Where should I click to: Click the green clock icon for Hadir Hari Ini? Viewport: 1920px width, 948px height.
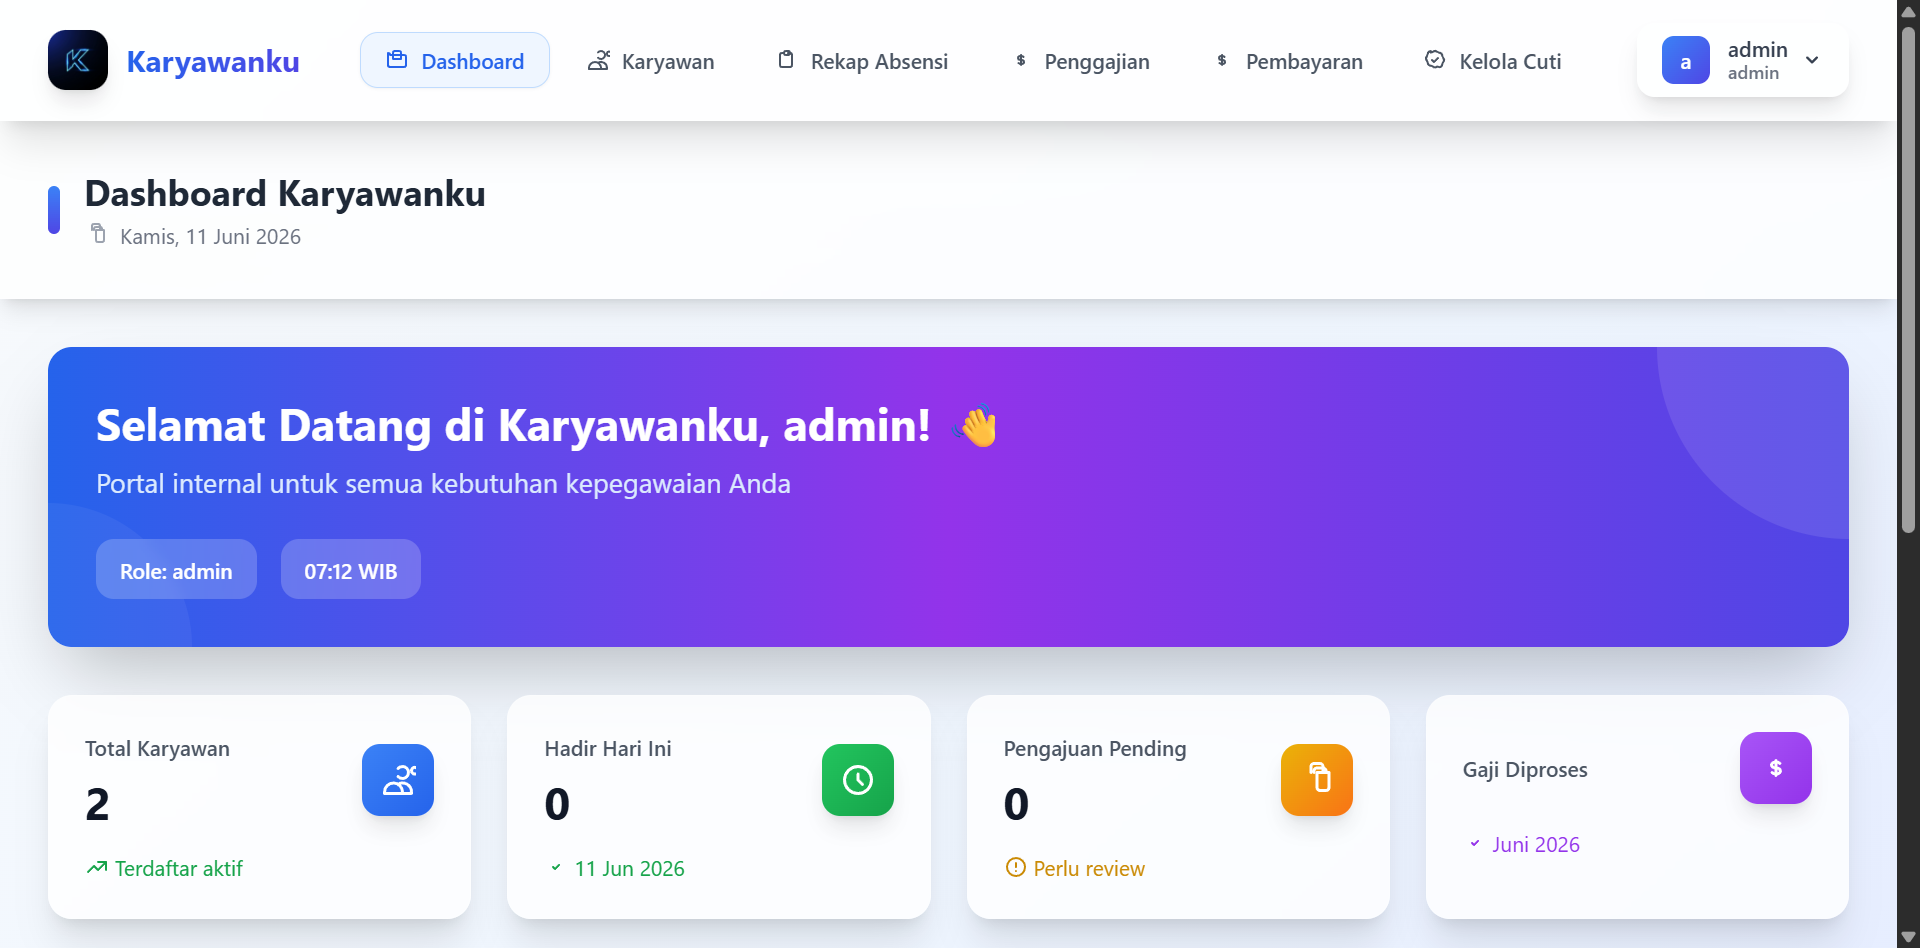[x=858, y=780]
